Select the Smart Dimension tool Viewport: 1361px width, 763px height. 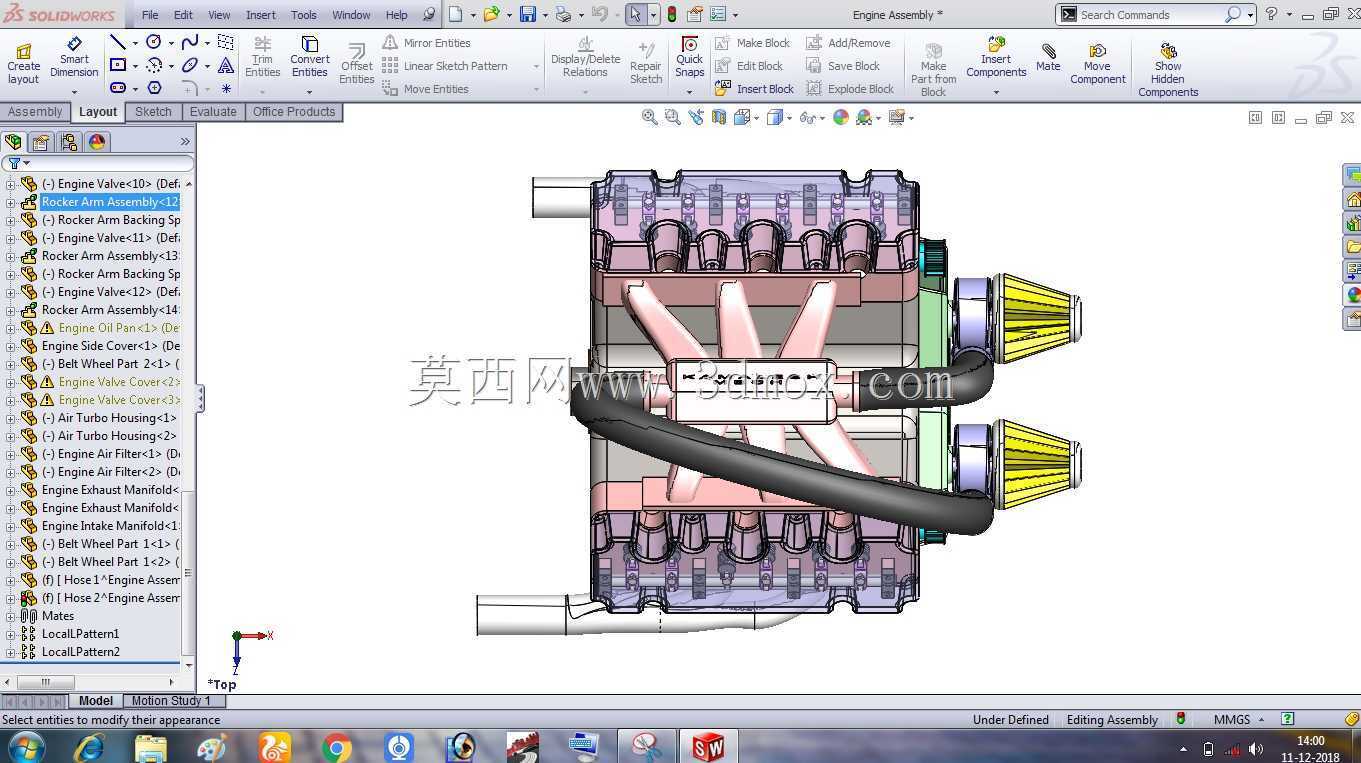tap(74, 58)
